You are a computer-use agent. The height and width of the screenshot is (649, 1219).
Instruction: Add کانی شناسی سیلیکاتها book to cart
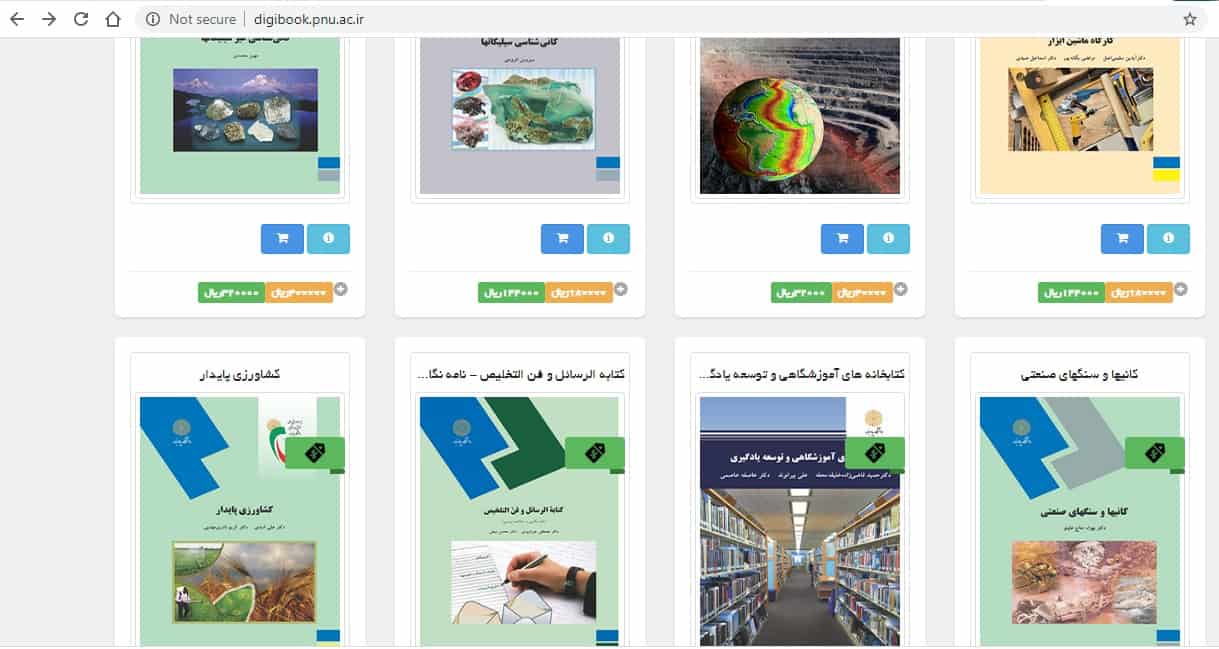tap(562, 239)
